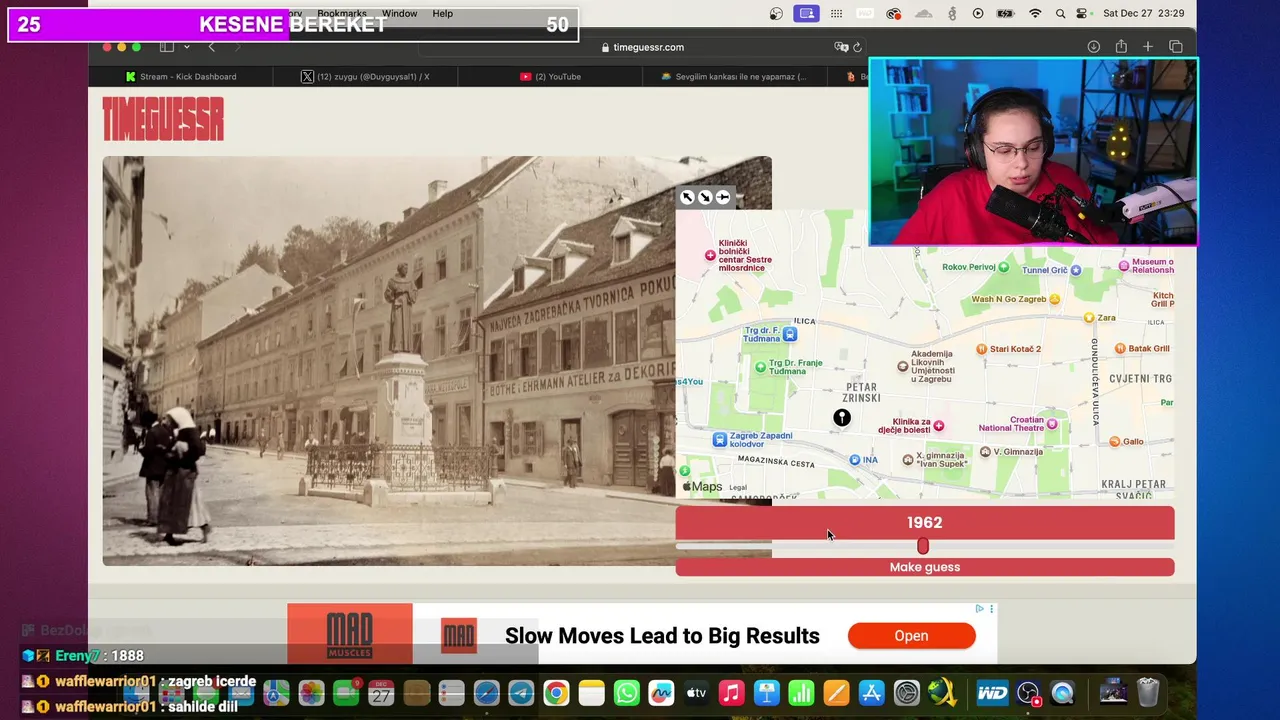Adjust the year slider handle at 1962
This screenshot has height=720, width=1280.
tap(923, 546)
